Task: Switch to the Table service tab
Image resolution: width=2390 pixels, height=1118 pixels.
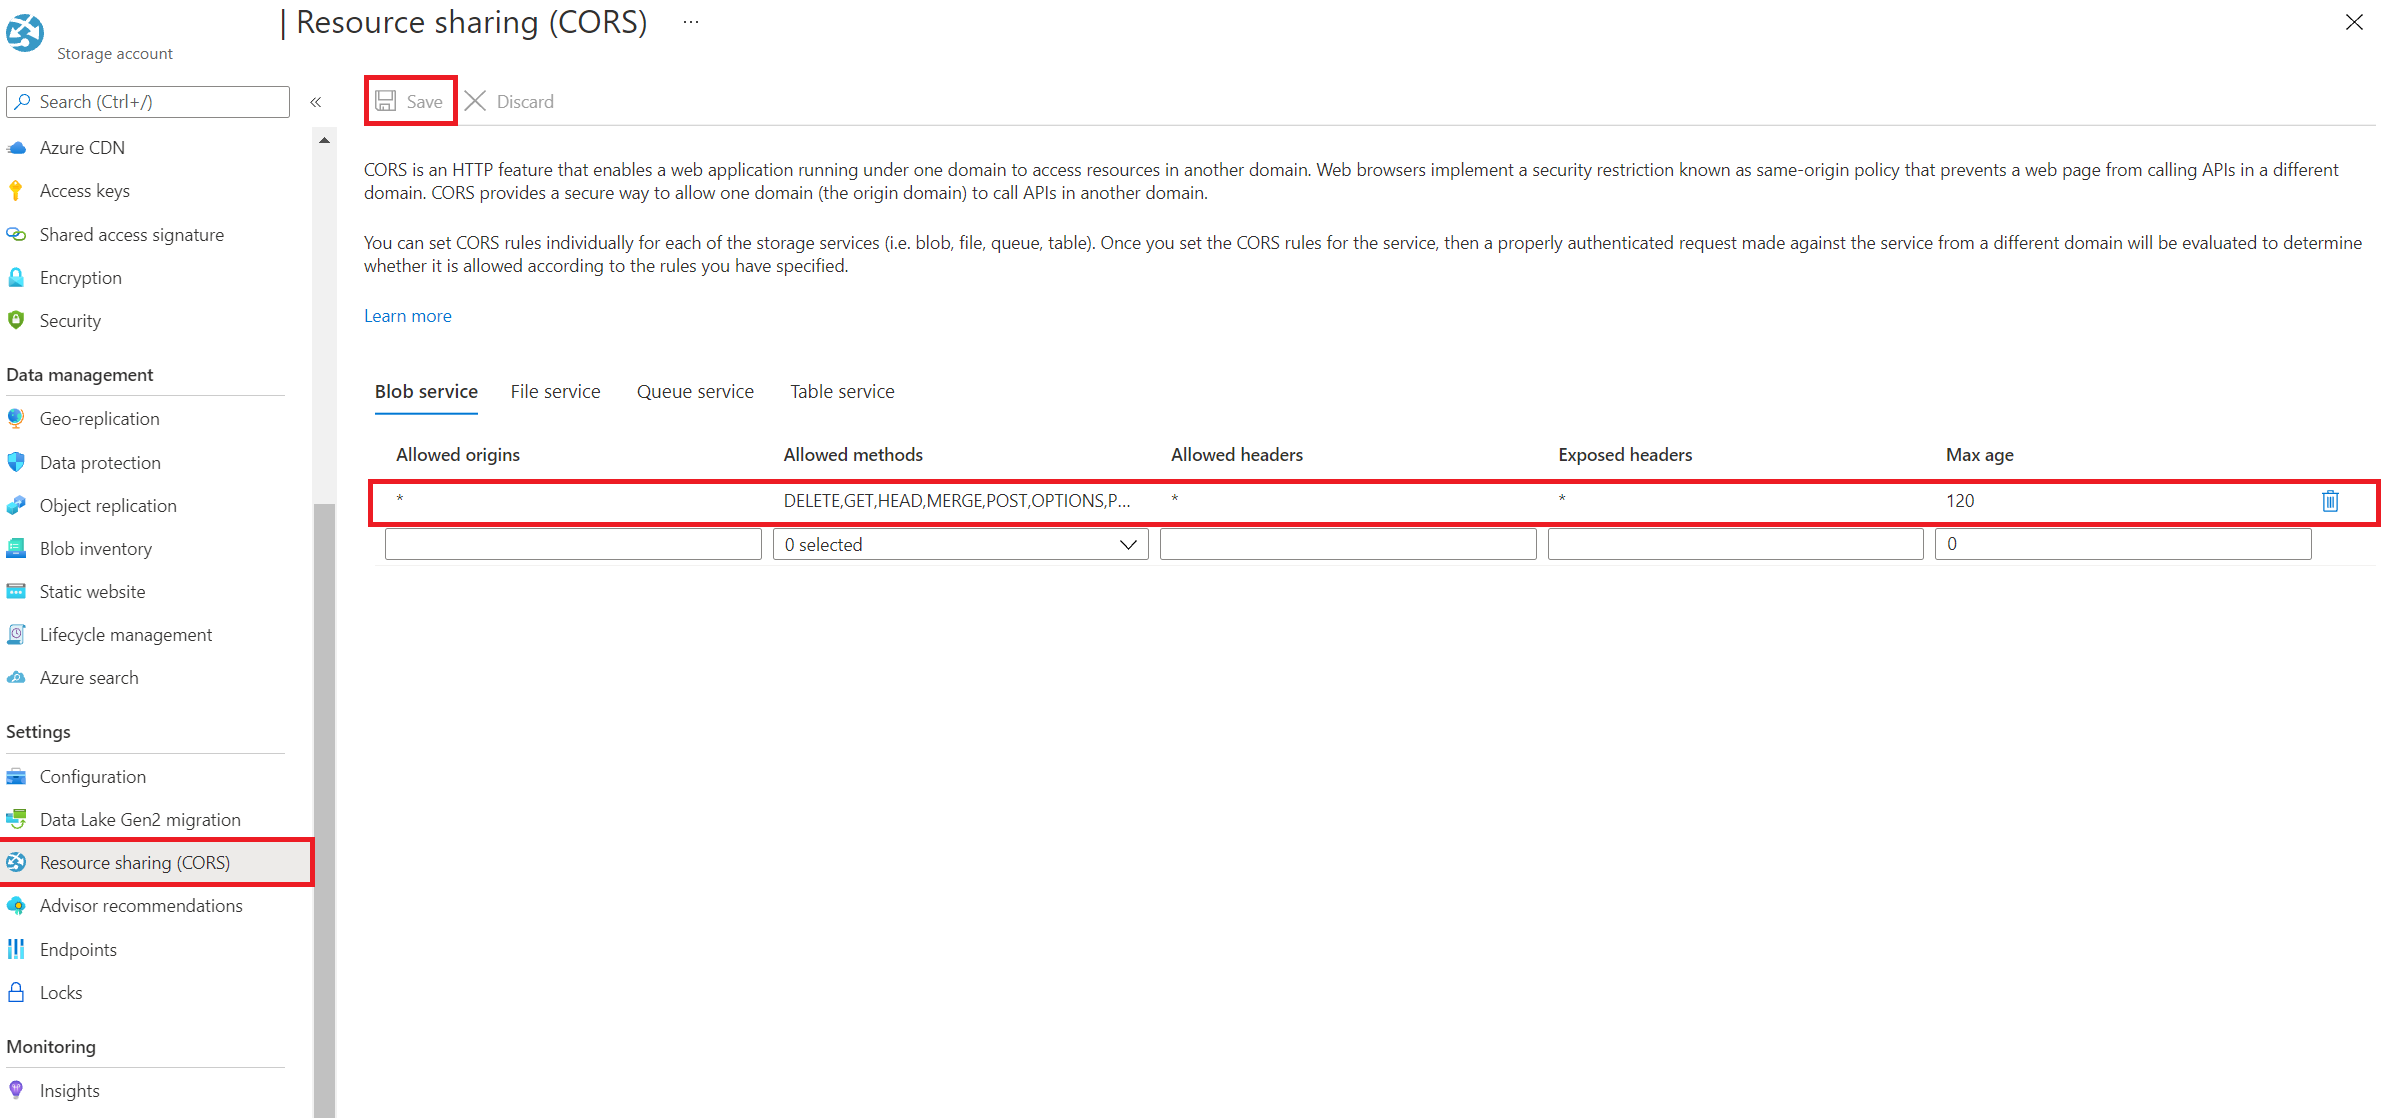Action: pyautogui.click(x=842, y=392)
